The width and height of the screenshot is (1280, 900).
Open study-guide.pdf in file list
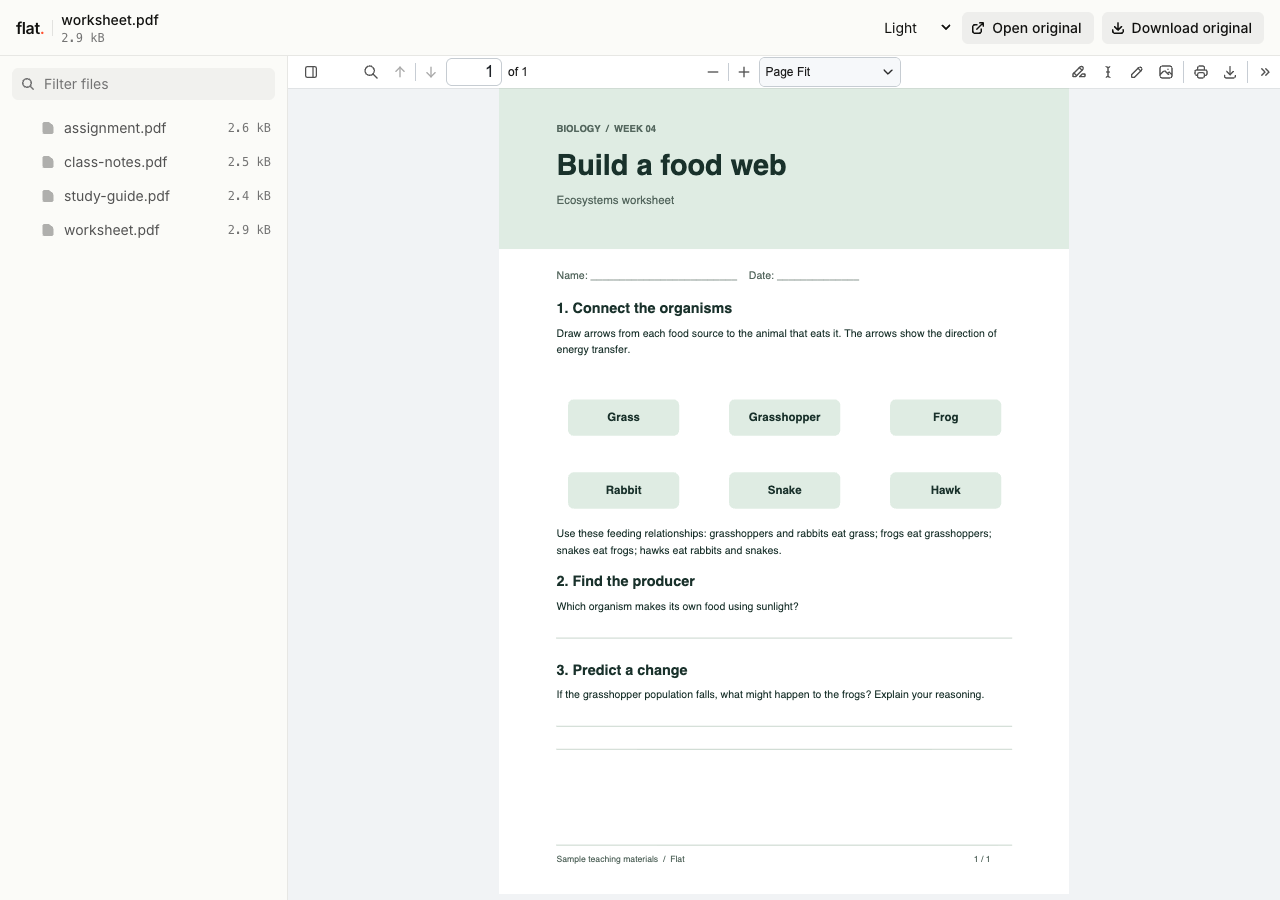pyautogui.click(x=143, y=196)
